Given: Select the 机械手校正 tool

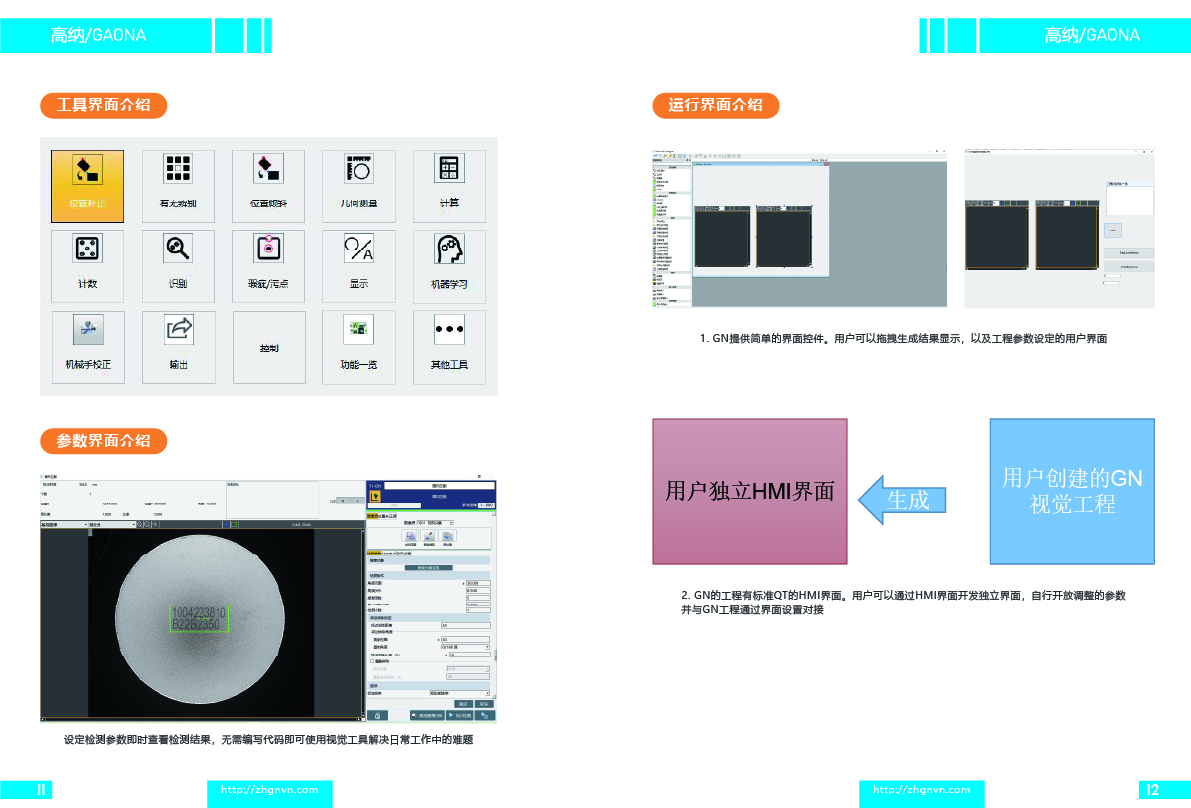Looking at the screenshot, I should 88,347.
